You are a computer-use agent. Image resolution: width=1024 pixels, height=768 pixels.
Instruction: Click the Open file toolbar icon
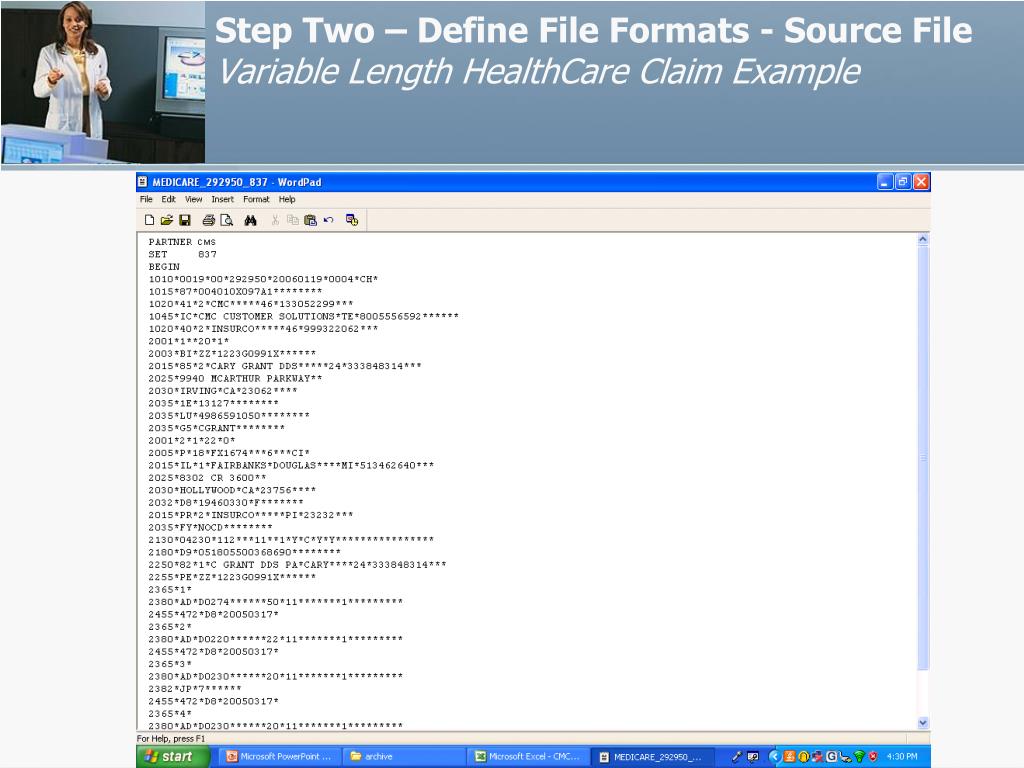(167, 220)
